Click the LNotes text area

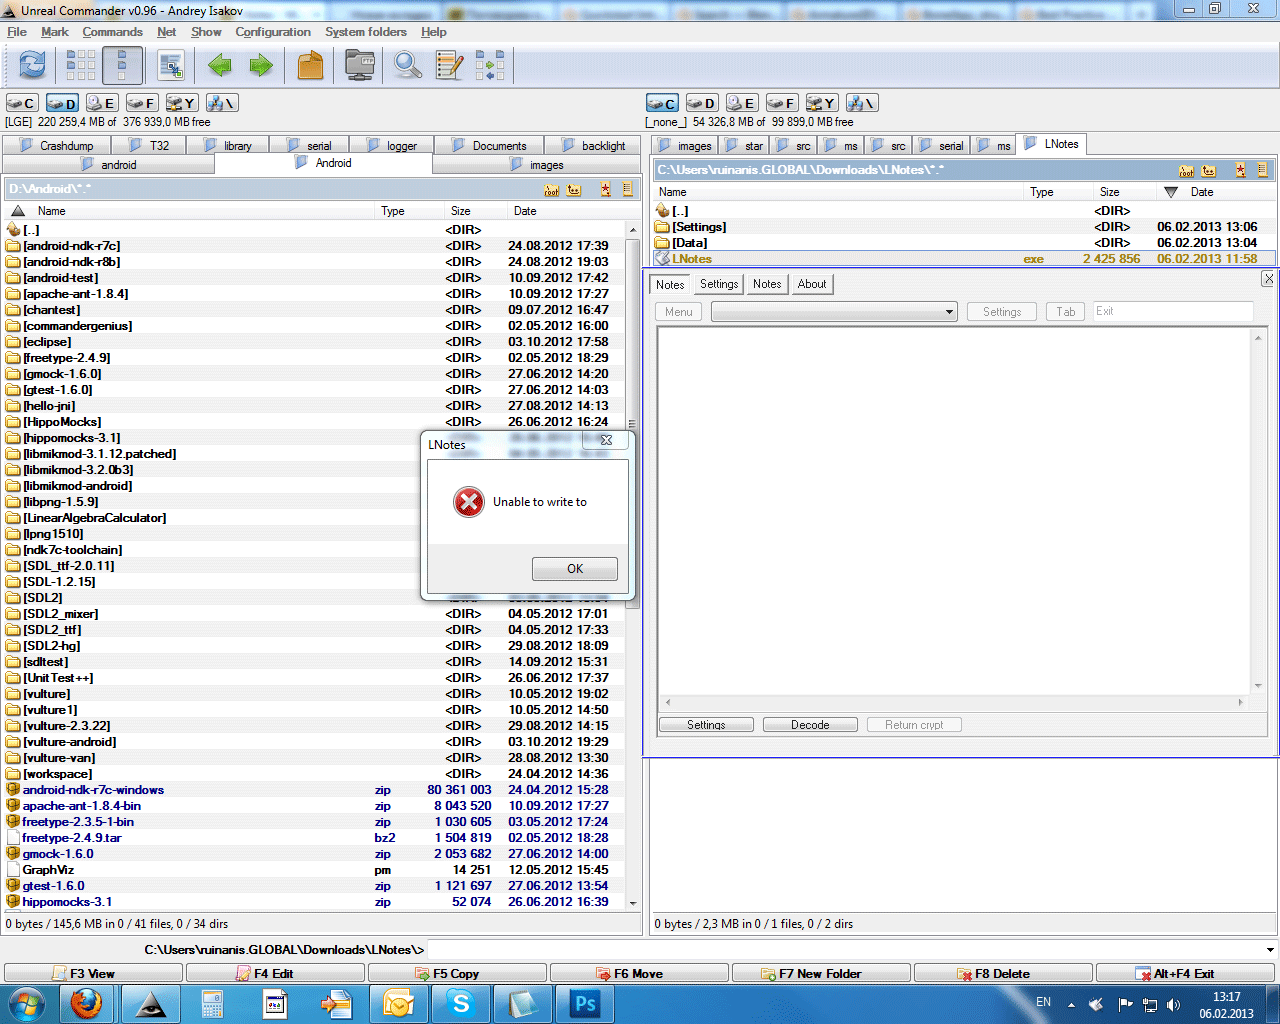[x=955, y=510]
